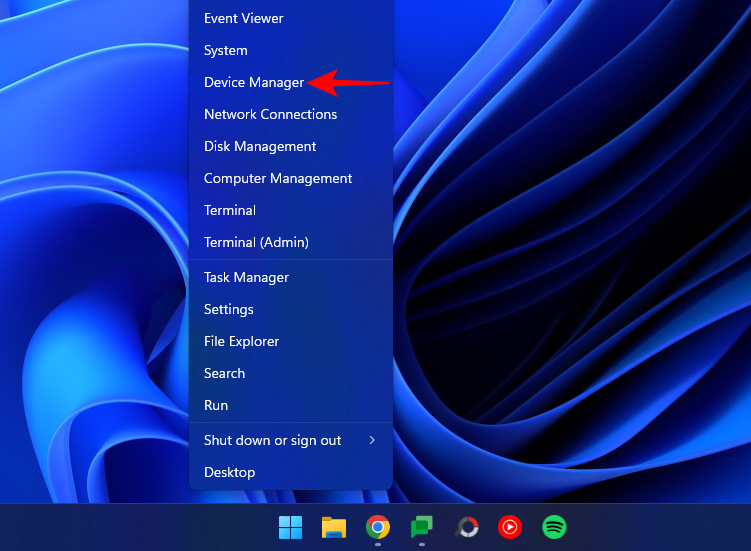751x551 pixels.
Task: Launch Google Chrome from the taskbar
Action: coord(377,527)
